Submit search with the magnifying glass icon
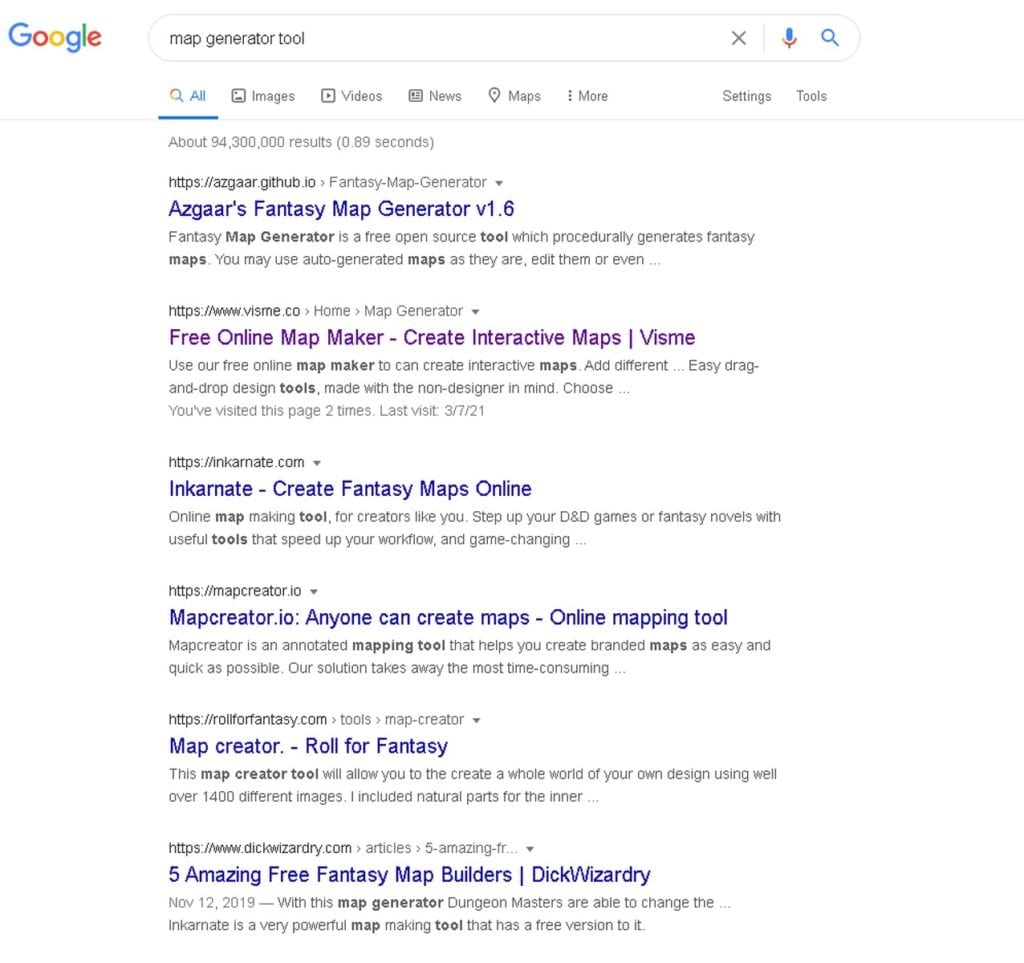The image size is (1024, 963). point(829,37)
